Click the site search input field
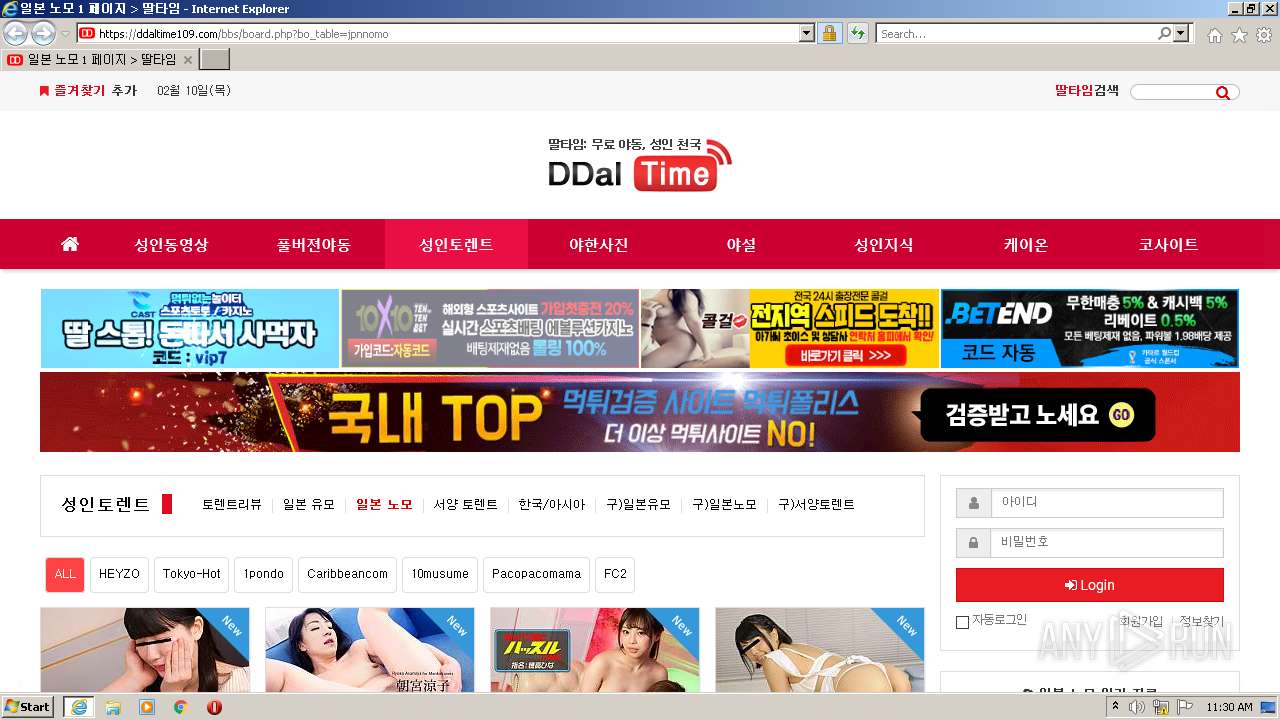 pyautogui.click(x=1172, y=92)
